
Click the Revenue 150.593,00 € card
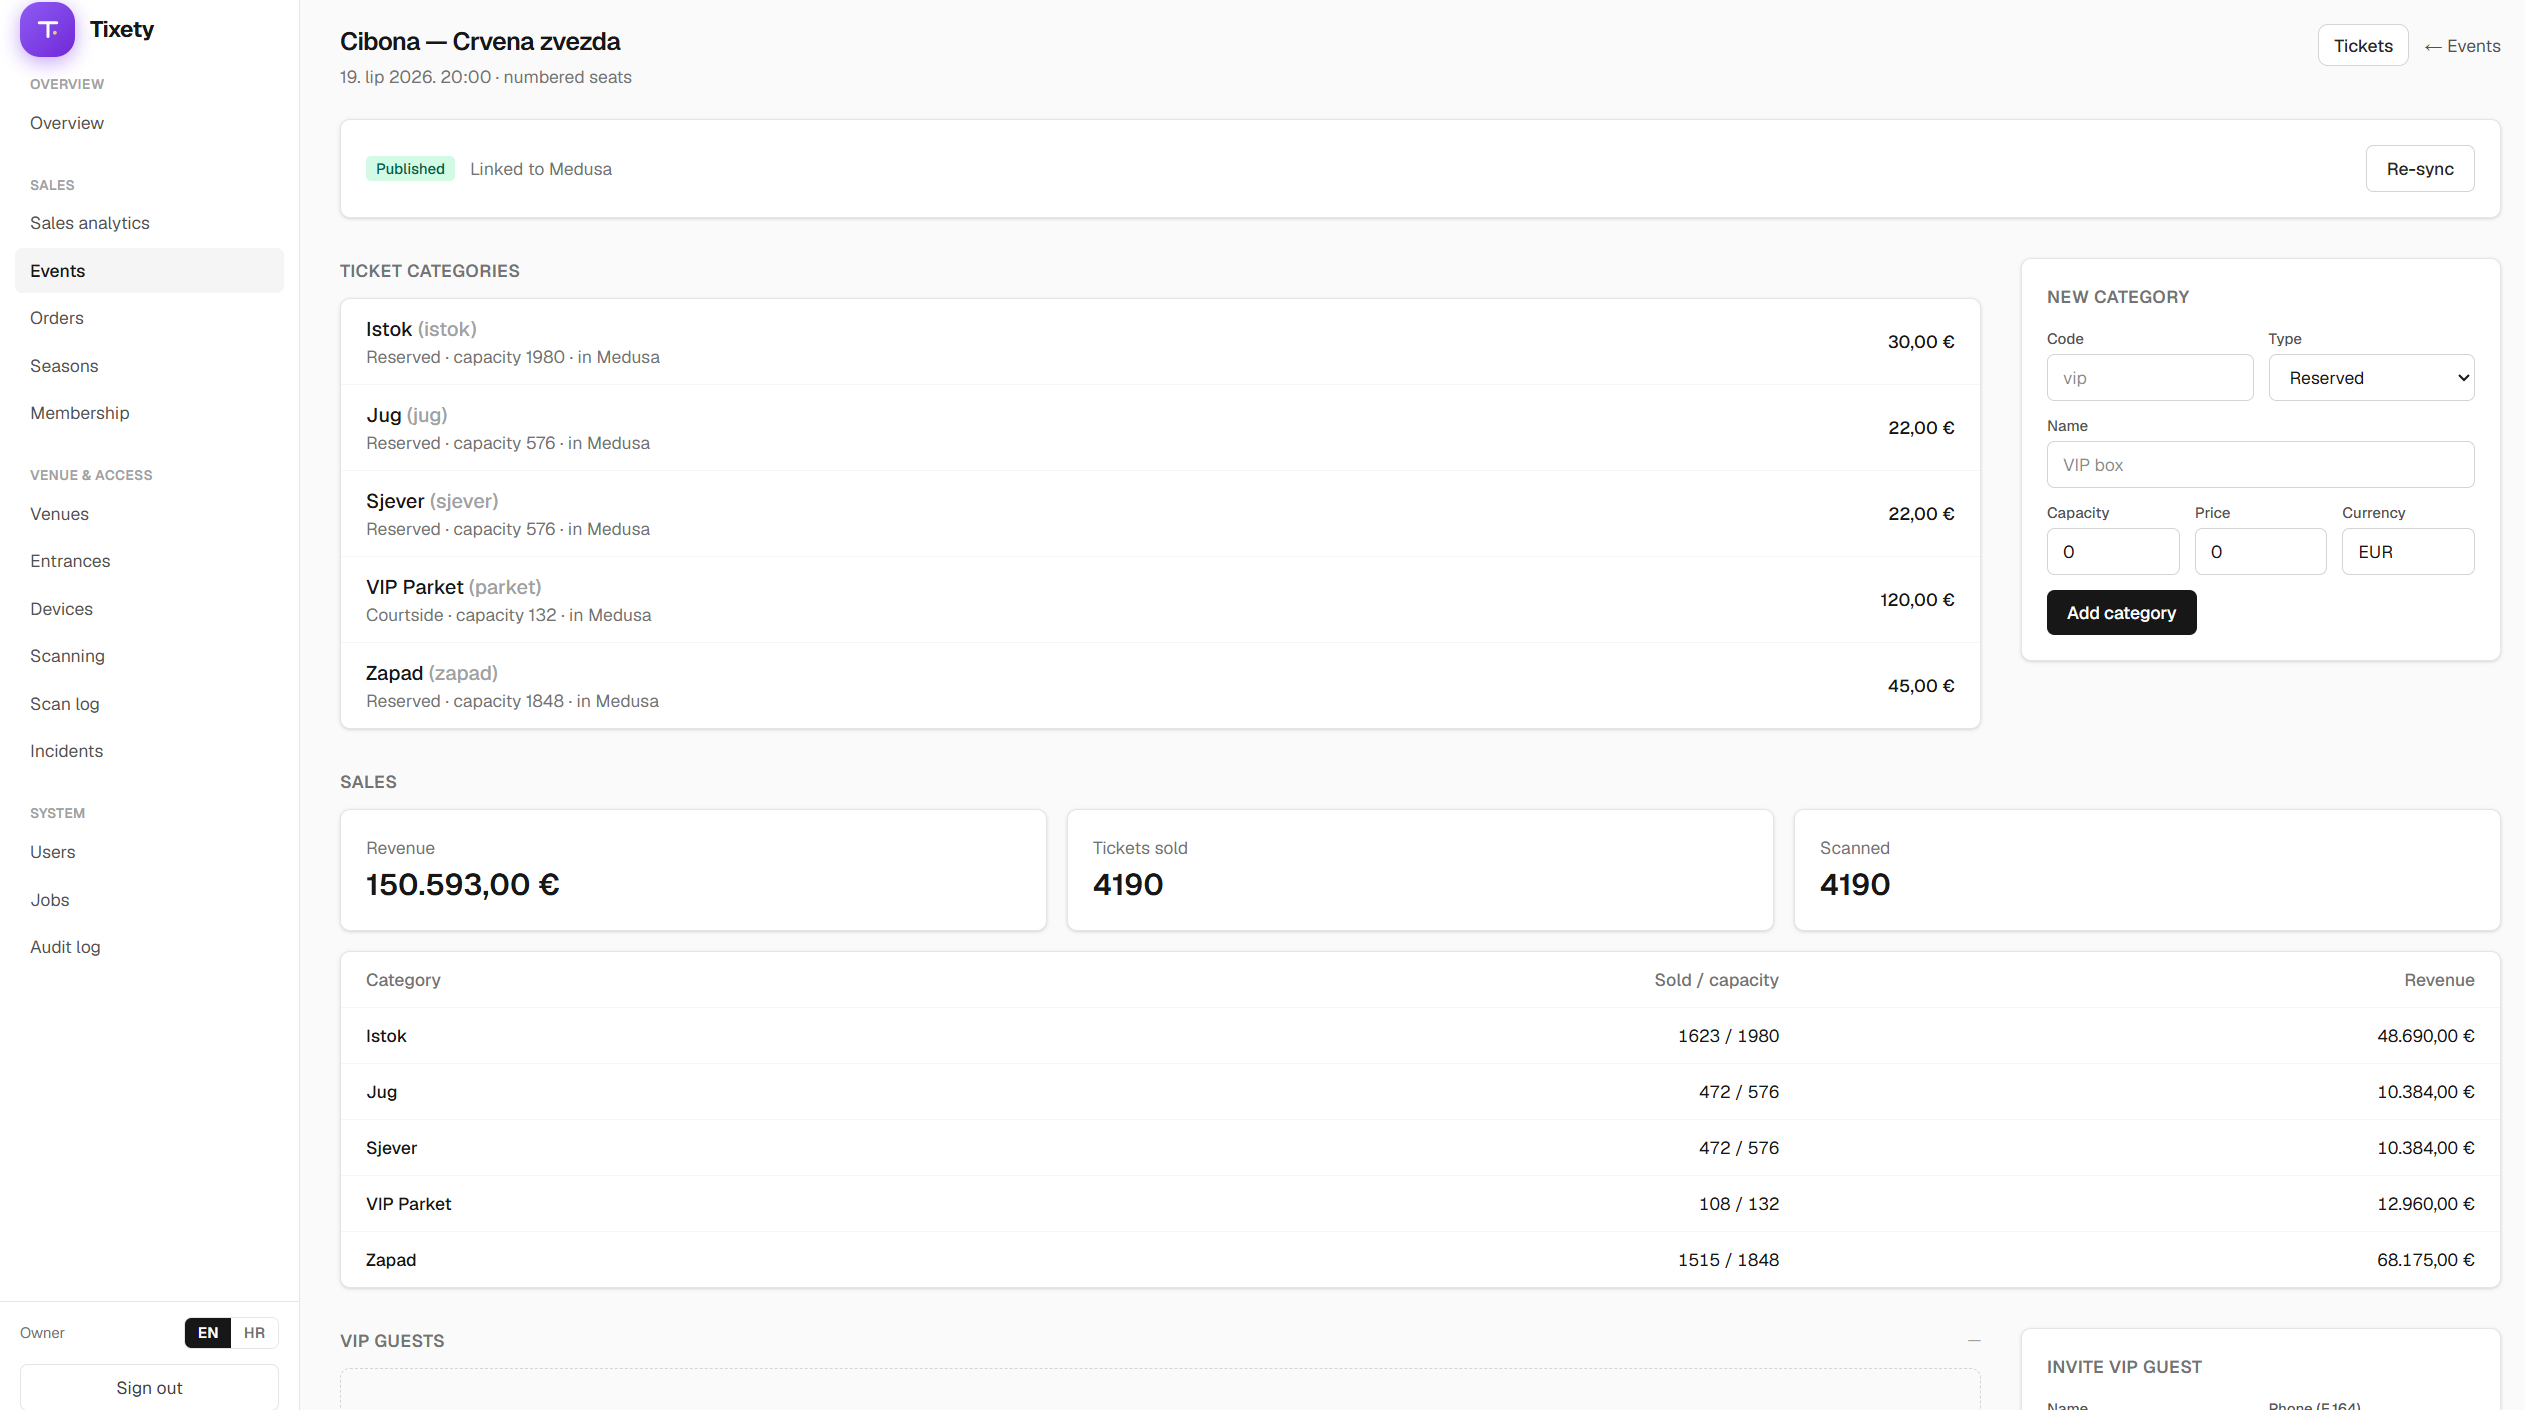(x=693, y=870)
